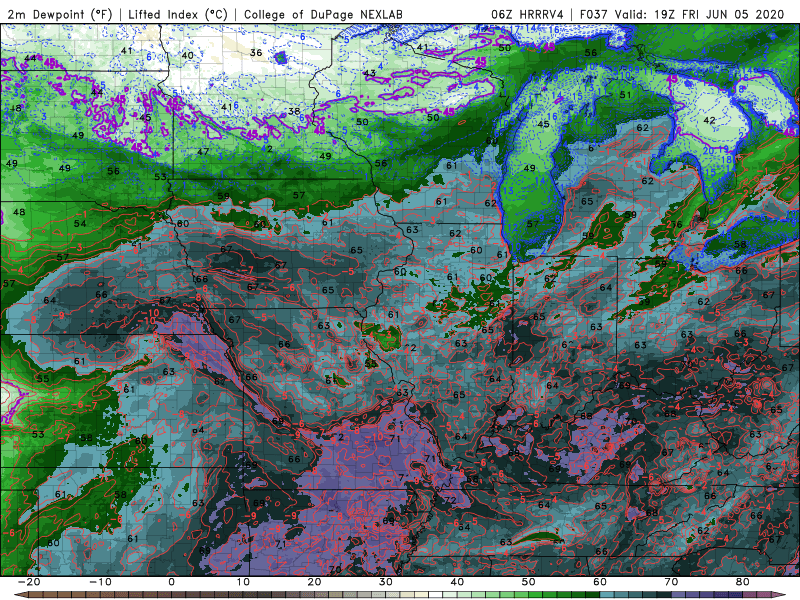
Task: Click the 'F037 Valid: 19Z FRI JUN 05 2020' text
Action: [x=682, y=14]
